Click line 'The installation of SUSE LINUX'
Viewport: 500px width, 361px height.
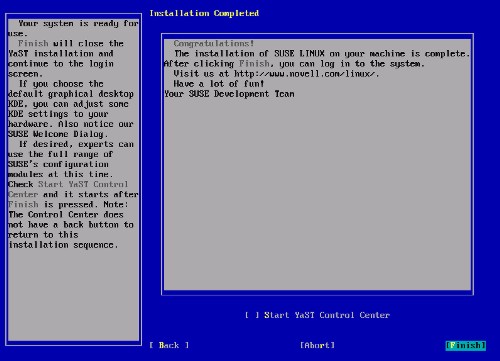322,54
